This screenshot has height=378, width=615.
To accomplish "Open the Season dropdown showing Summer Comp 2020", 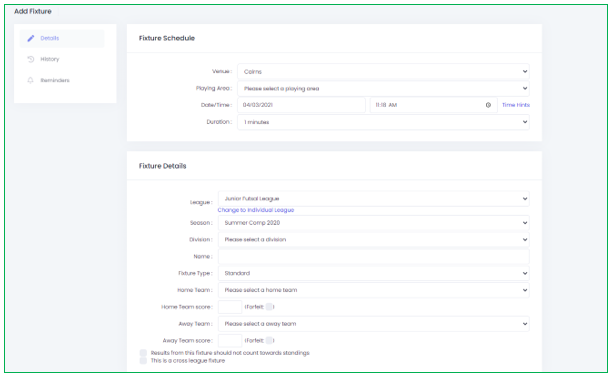I will tap(373, 223).
